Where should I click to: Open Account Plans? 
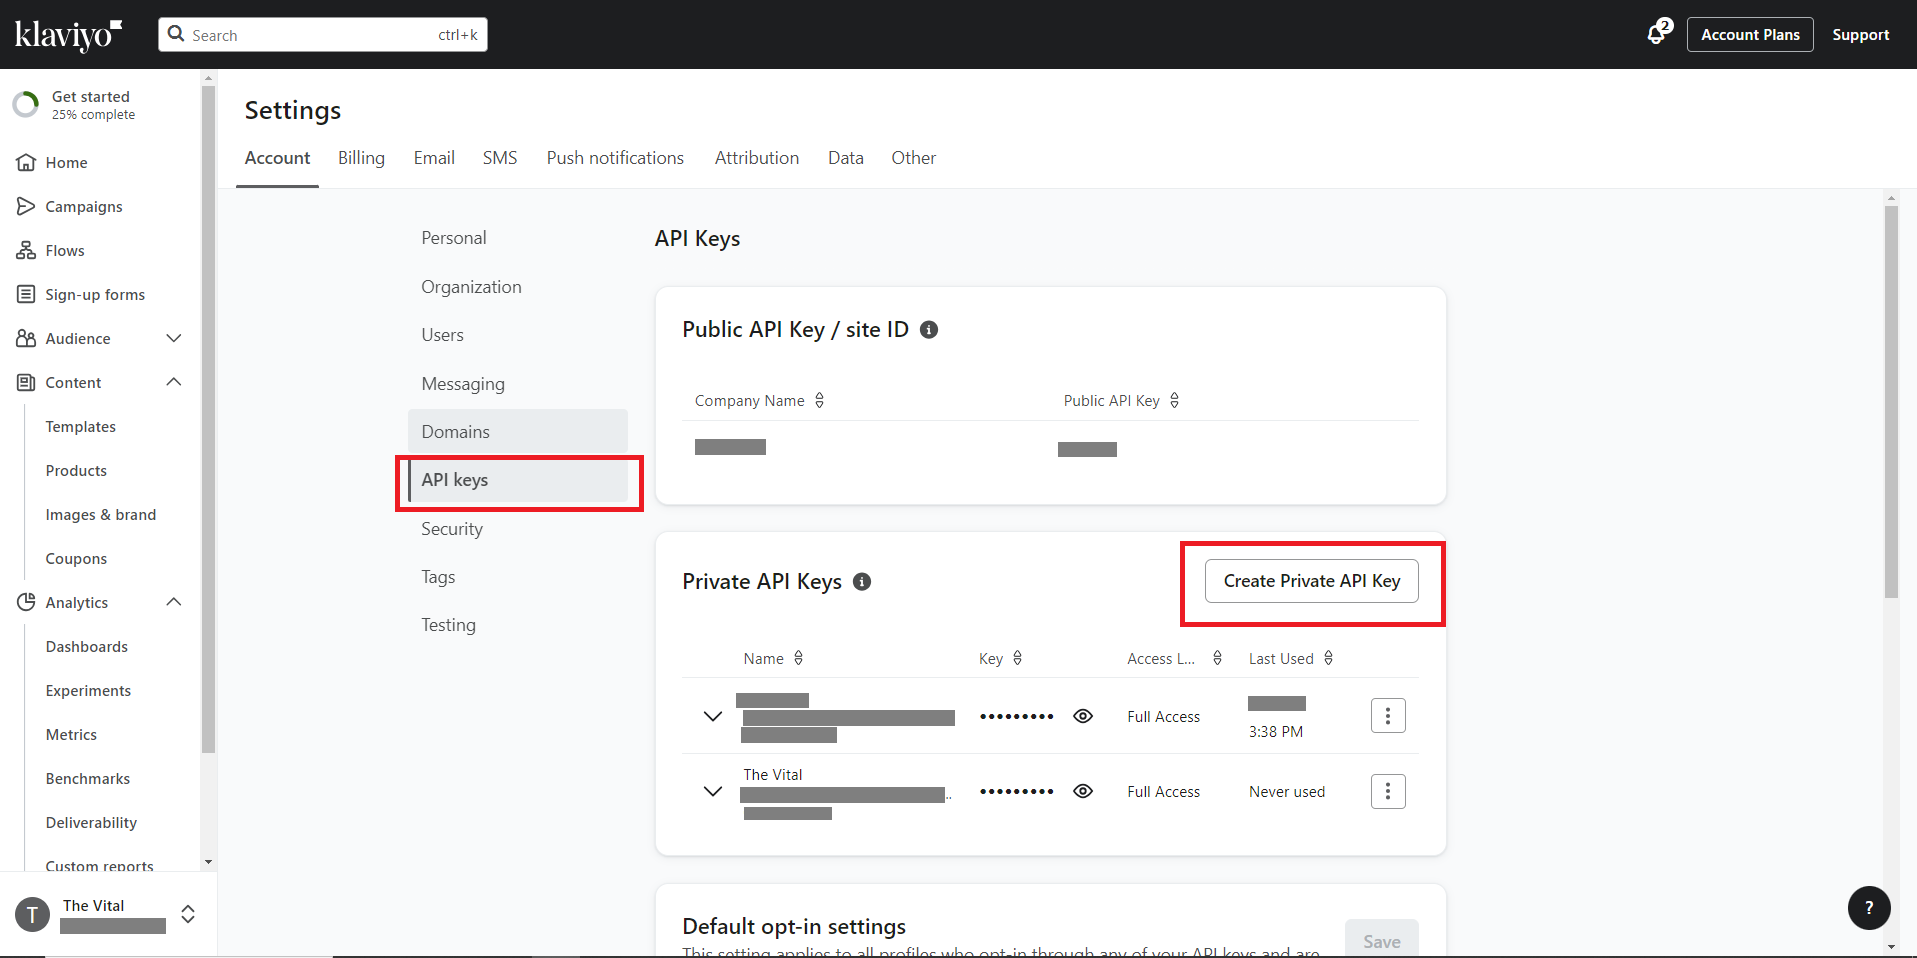click(x=1749, y=35)
